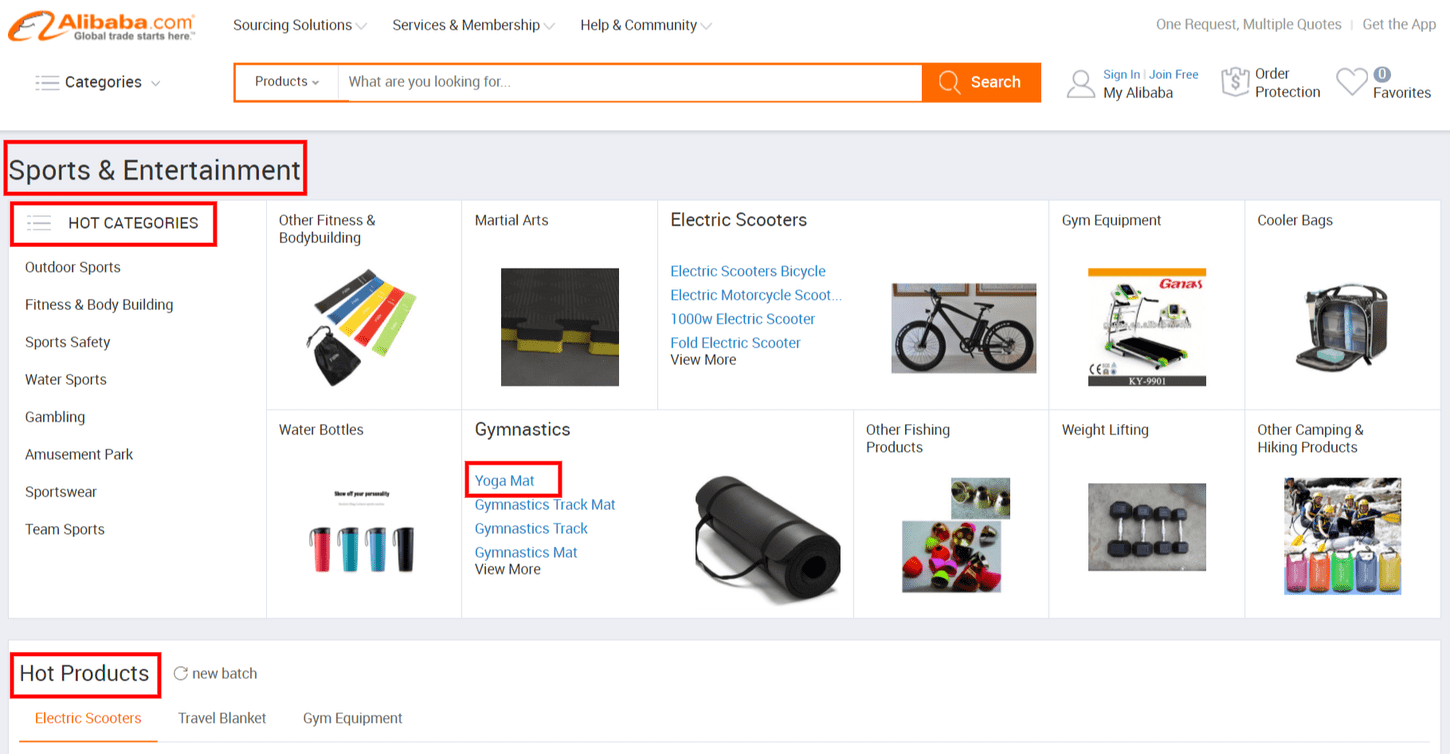Click the Order Protection shield icon
Screen dimensions: 1450x754
pyautogui.click(x=1235, y=81)
